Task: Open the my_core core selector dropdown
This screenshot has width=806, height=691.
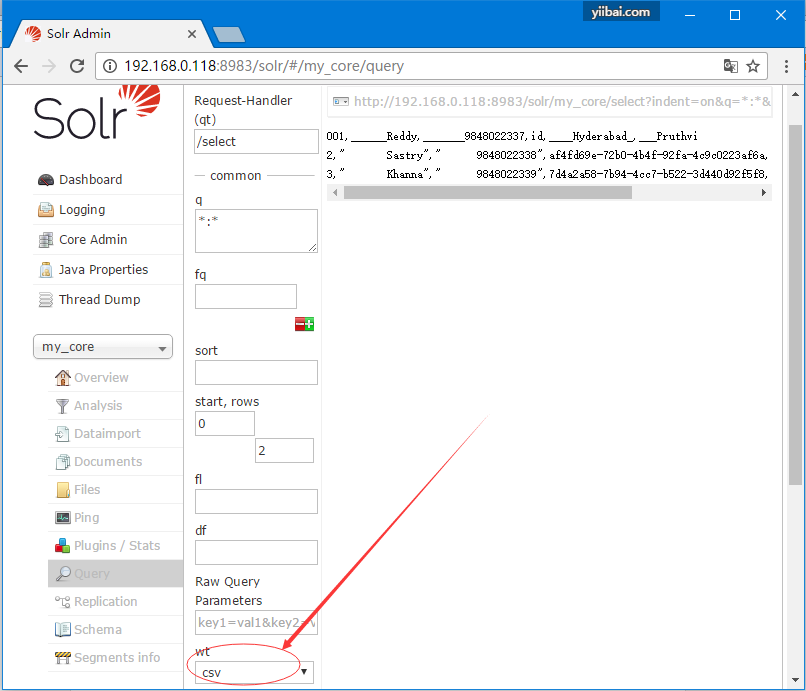Action: tap(103, 347)
